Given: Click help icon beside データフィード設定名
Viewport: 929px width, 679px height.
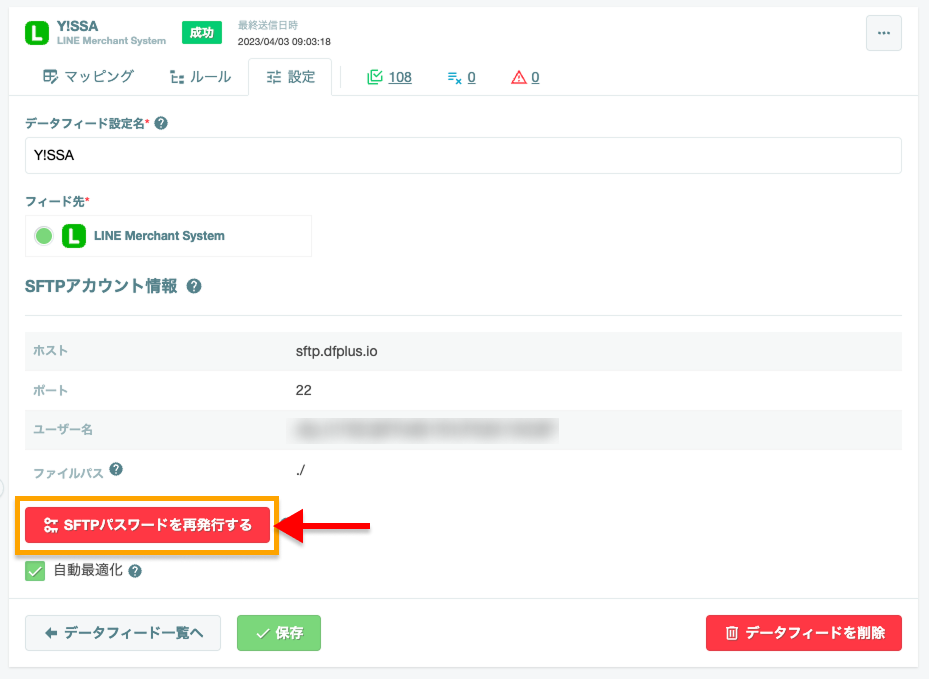Looking at the screenshot, I should (161, 123).
